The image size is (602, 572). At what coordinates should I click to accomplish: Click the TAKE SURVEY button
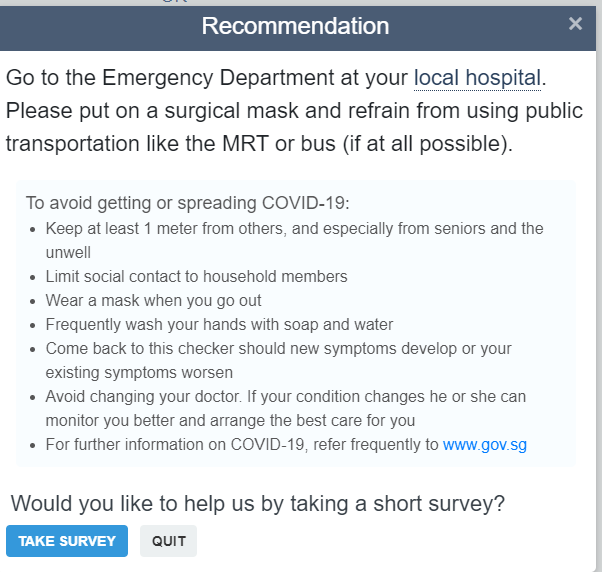[67, 541]
